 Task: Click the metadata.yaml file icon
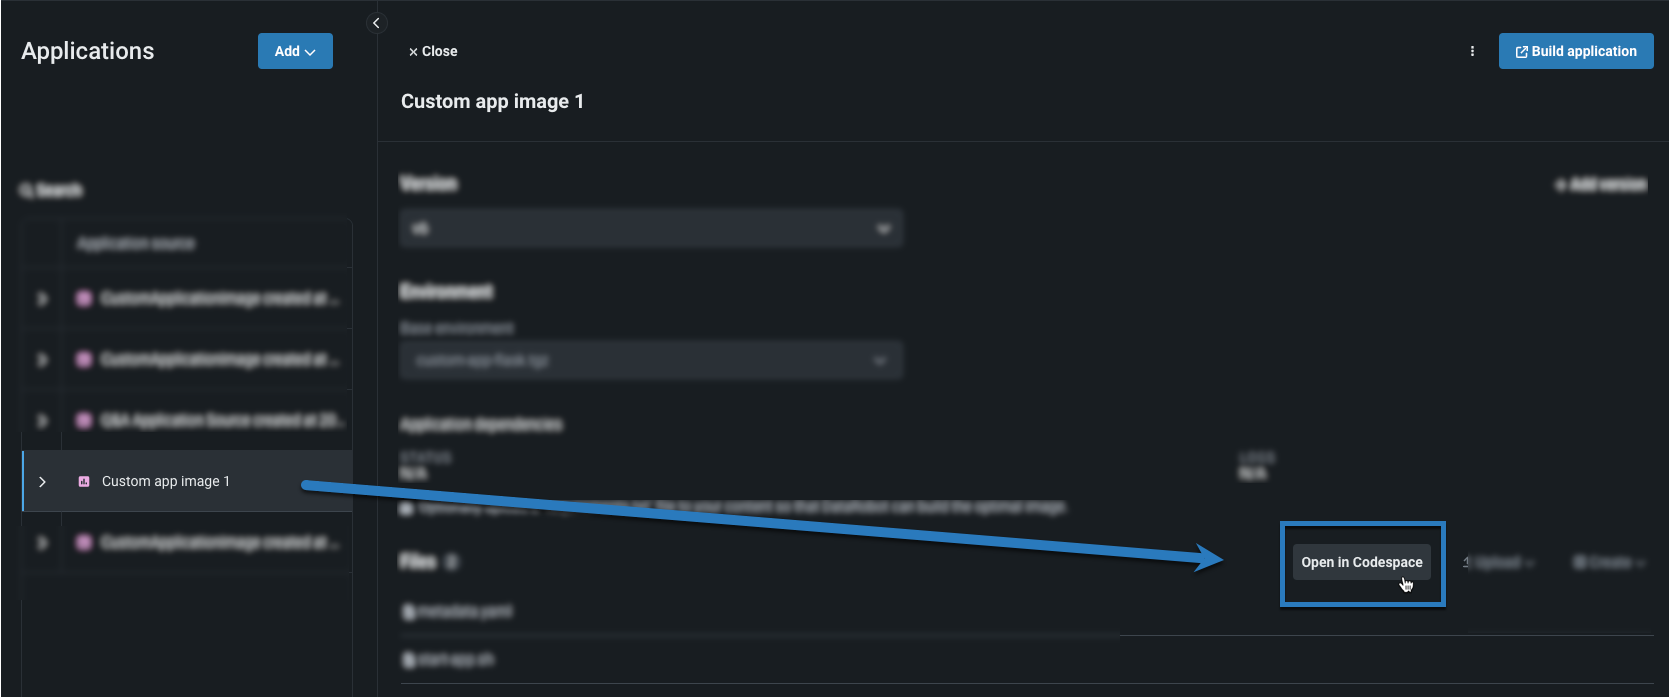(x=408, y=611)
